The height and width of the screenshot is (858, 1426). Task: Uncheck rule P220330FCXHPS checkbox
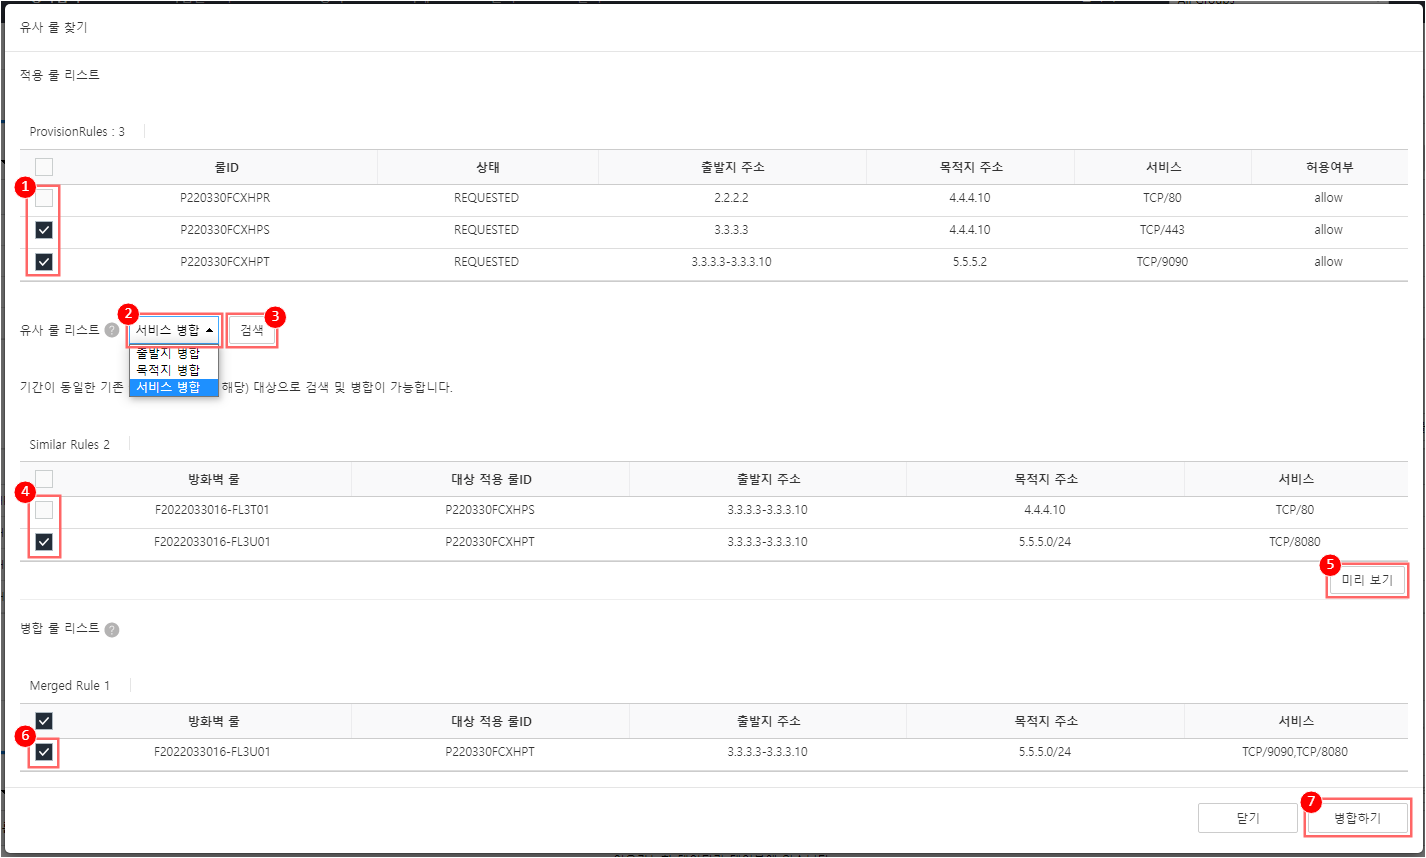coord(44,230)
